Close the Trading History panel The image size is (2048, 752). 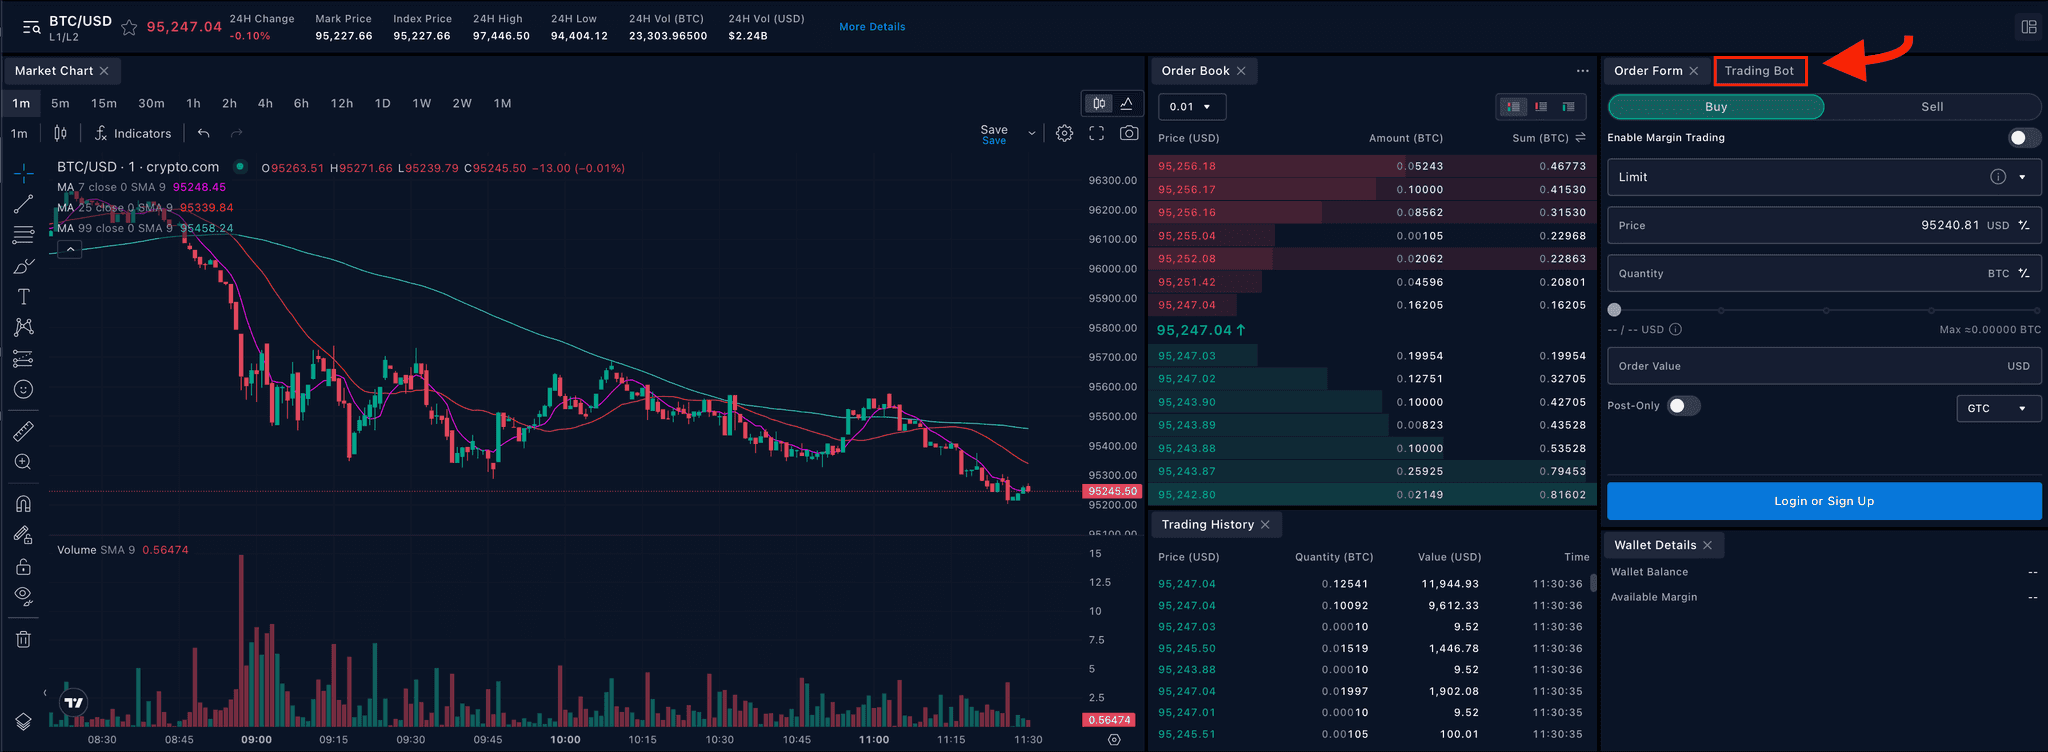pyautogui.click(x=1265, y=525)
